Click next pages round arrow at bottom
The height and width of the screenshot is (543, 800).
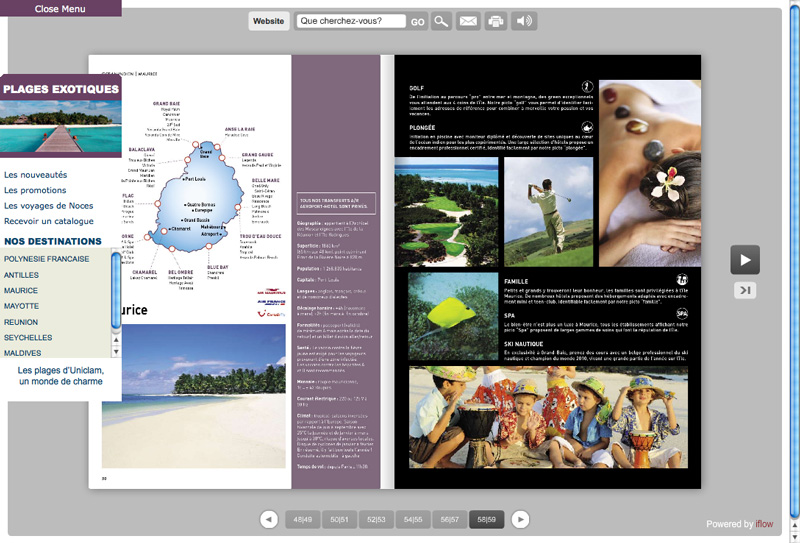pos(520,520)
